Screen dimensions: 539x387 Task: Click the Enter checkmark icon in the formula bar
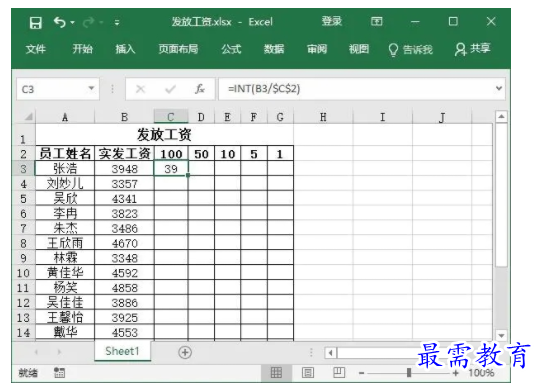click(170, 89)
